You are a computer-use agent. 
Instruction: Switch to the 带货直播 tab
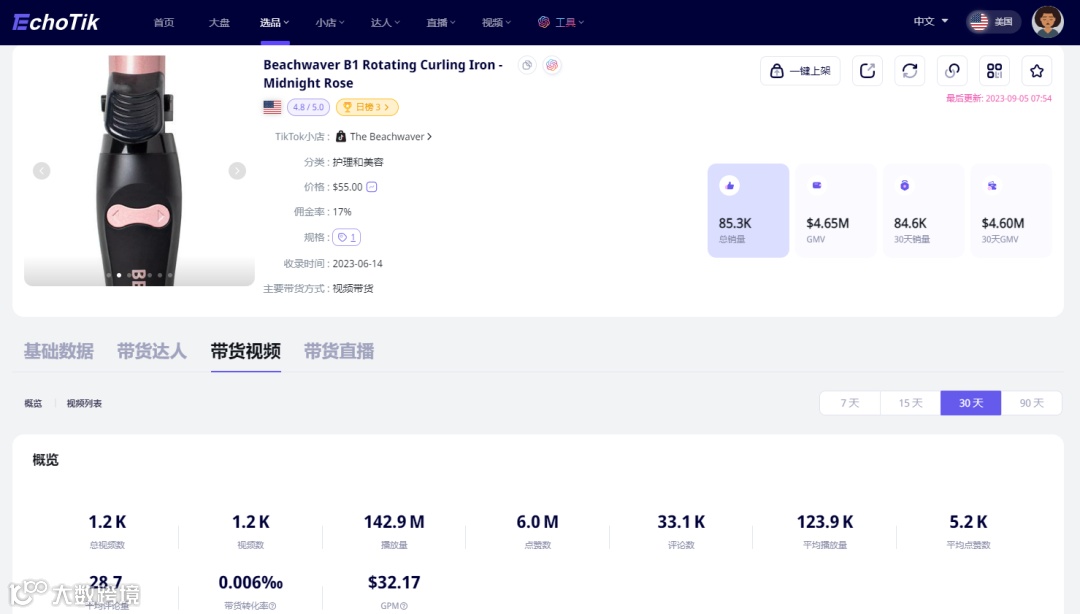339,351
